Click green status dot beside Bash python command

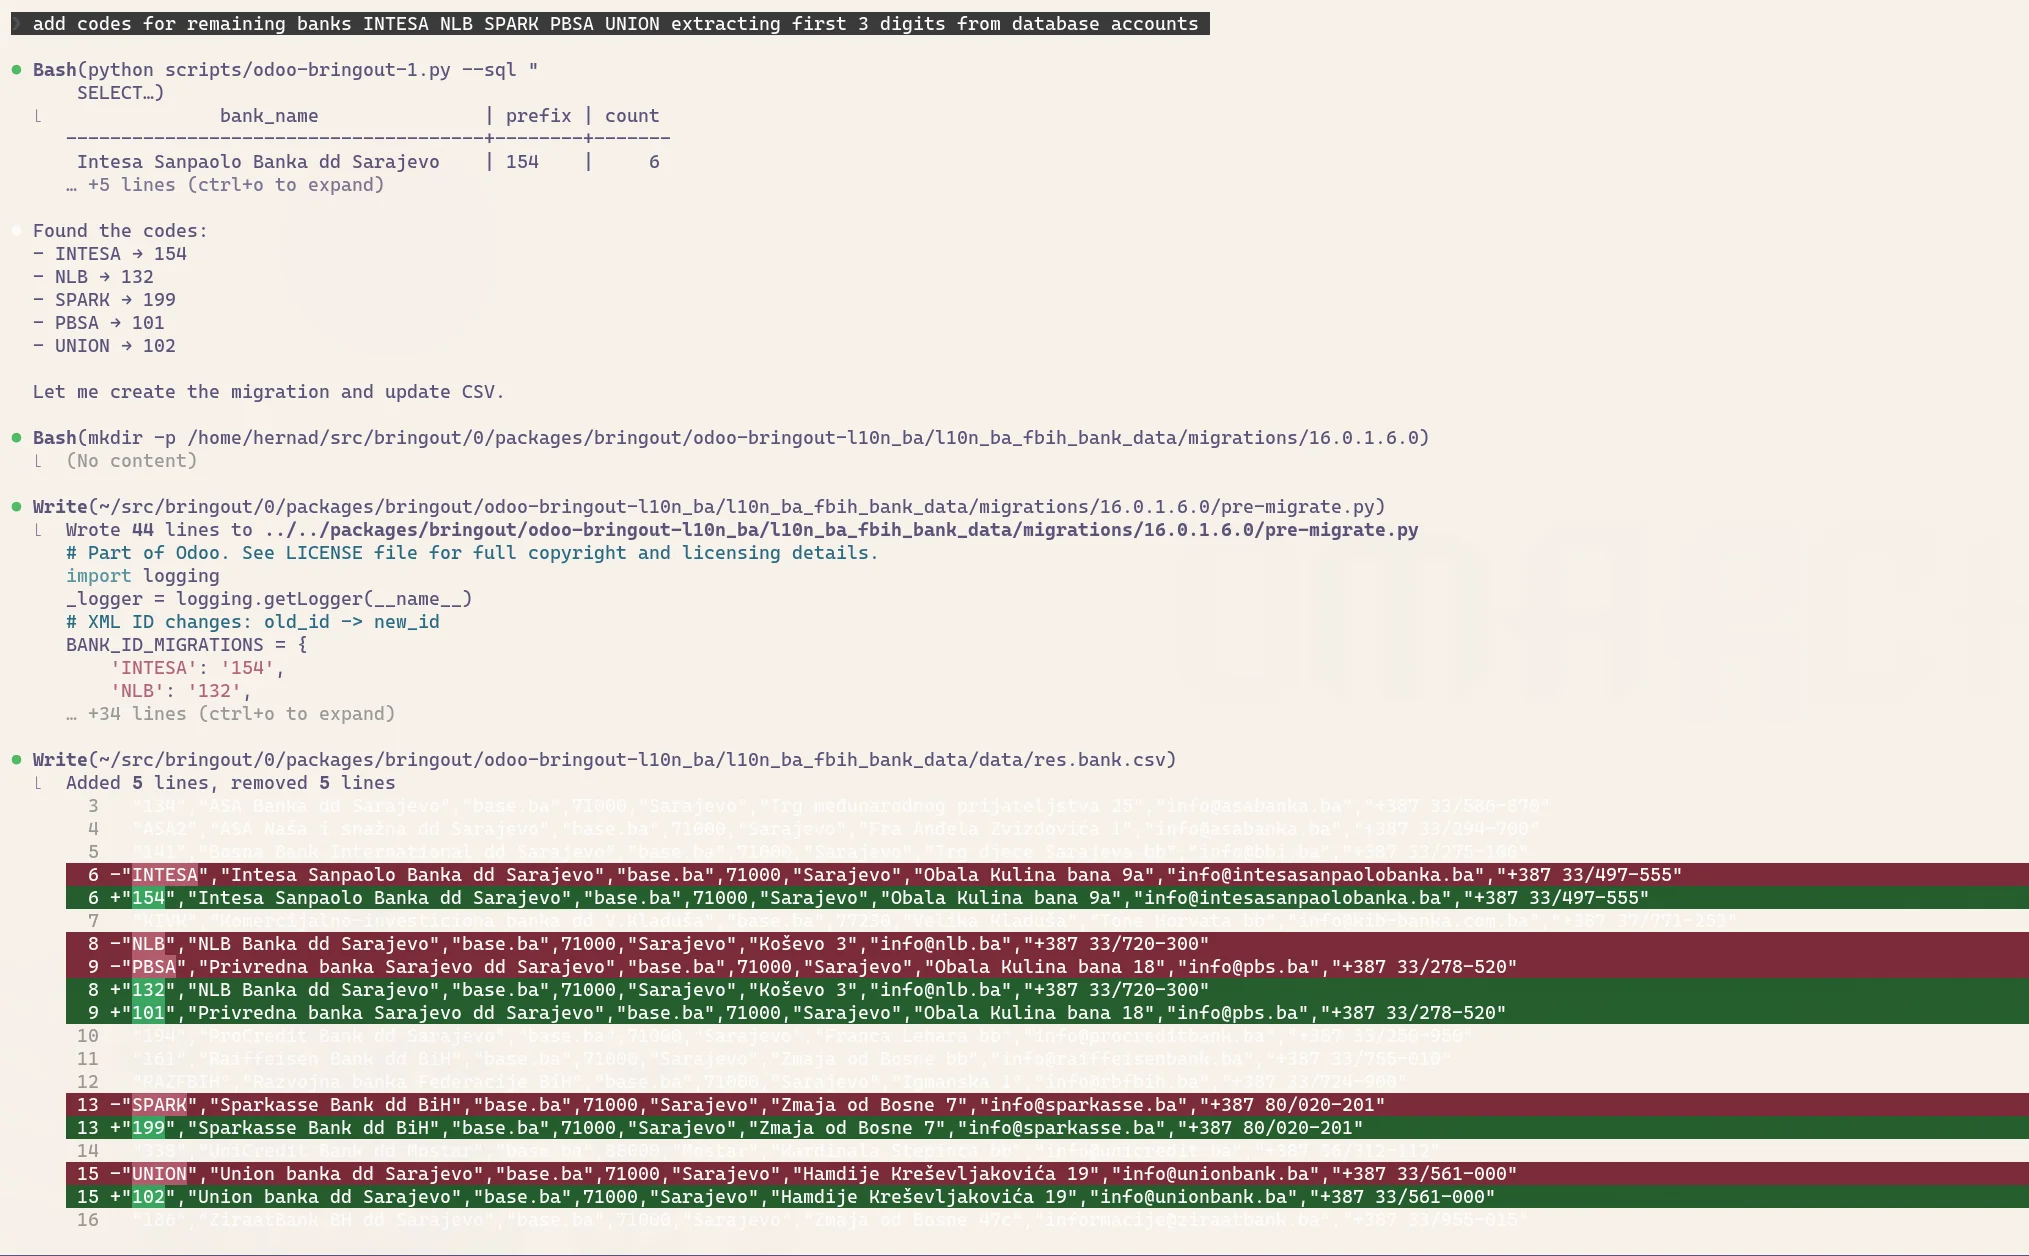tap(17, 70)
